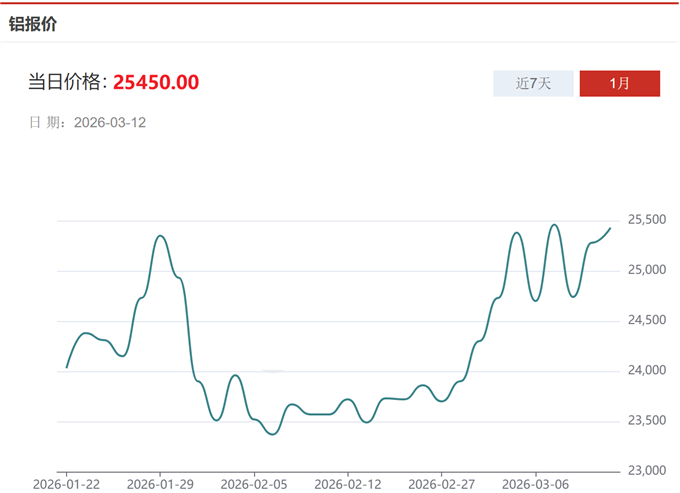Click the 25,500 y-axis label
Viewport: 680px width, 493px height.
(x=646, y=220)
